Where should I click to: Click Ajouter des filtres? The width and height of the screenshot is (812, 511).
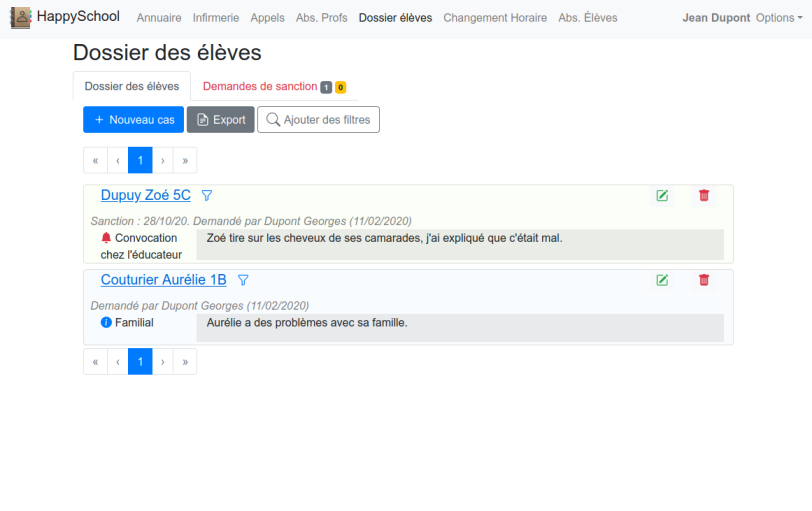[318, 120]
